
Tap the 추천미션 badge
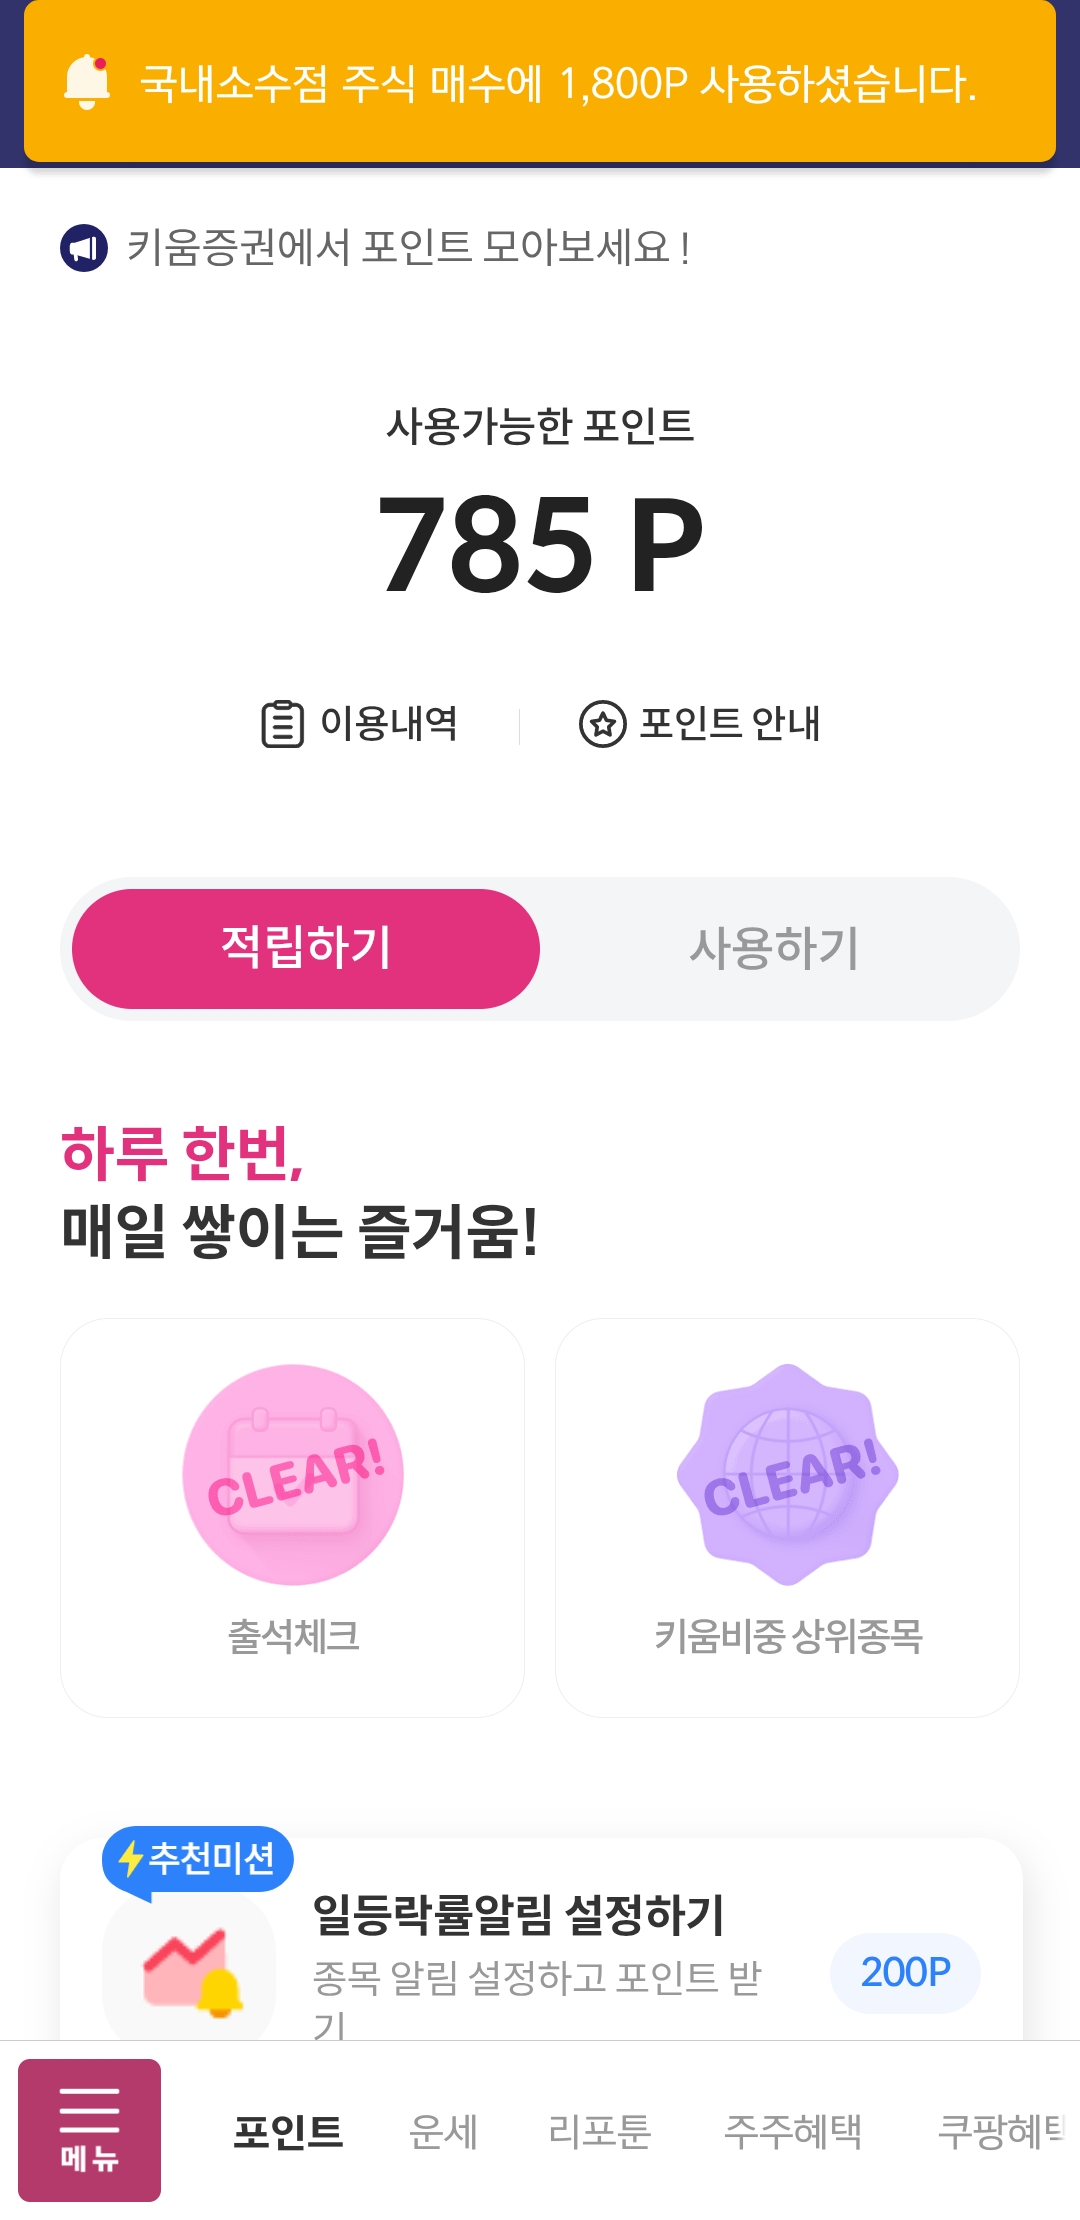point(198,1859)
